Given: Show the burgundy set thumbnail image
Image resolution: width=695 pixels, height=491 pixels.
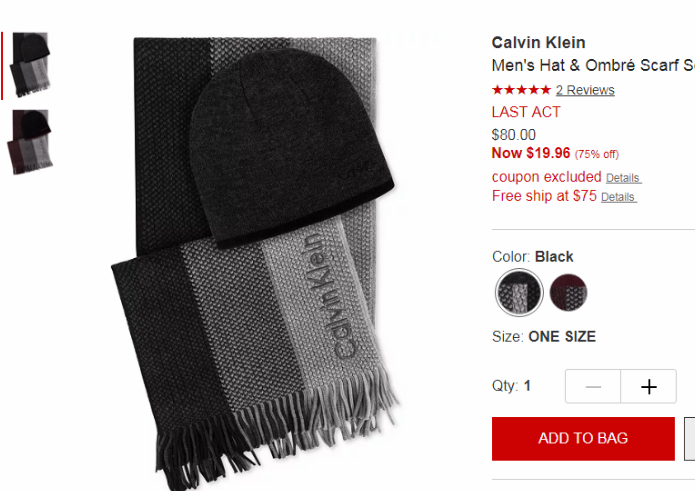Looking at the screenshot, I should click(30, 142).
